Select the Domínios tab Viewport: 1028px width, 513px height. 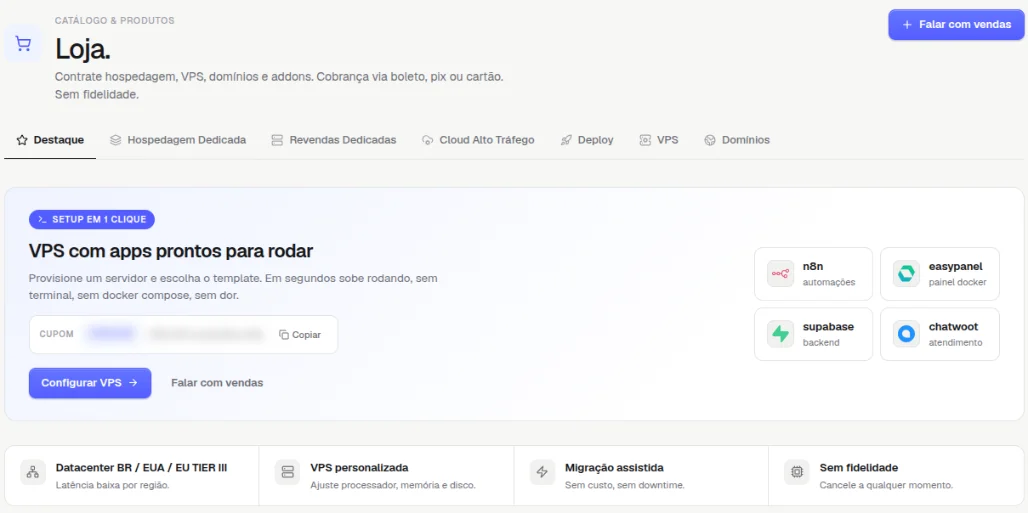[737, 140]
